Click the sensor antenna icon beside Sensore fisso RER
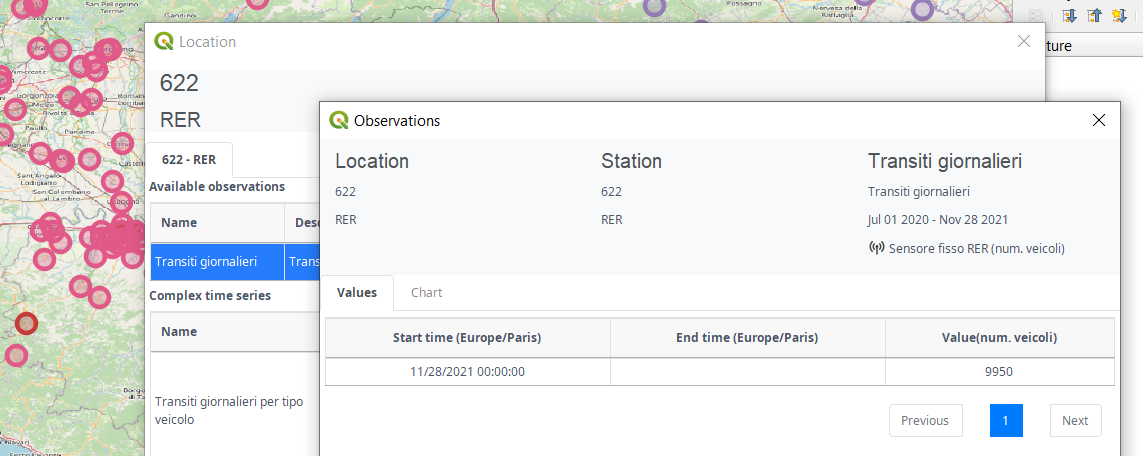The height and width of the screenshot is (456, 1143). click(x=876, y=248)
